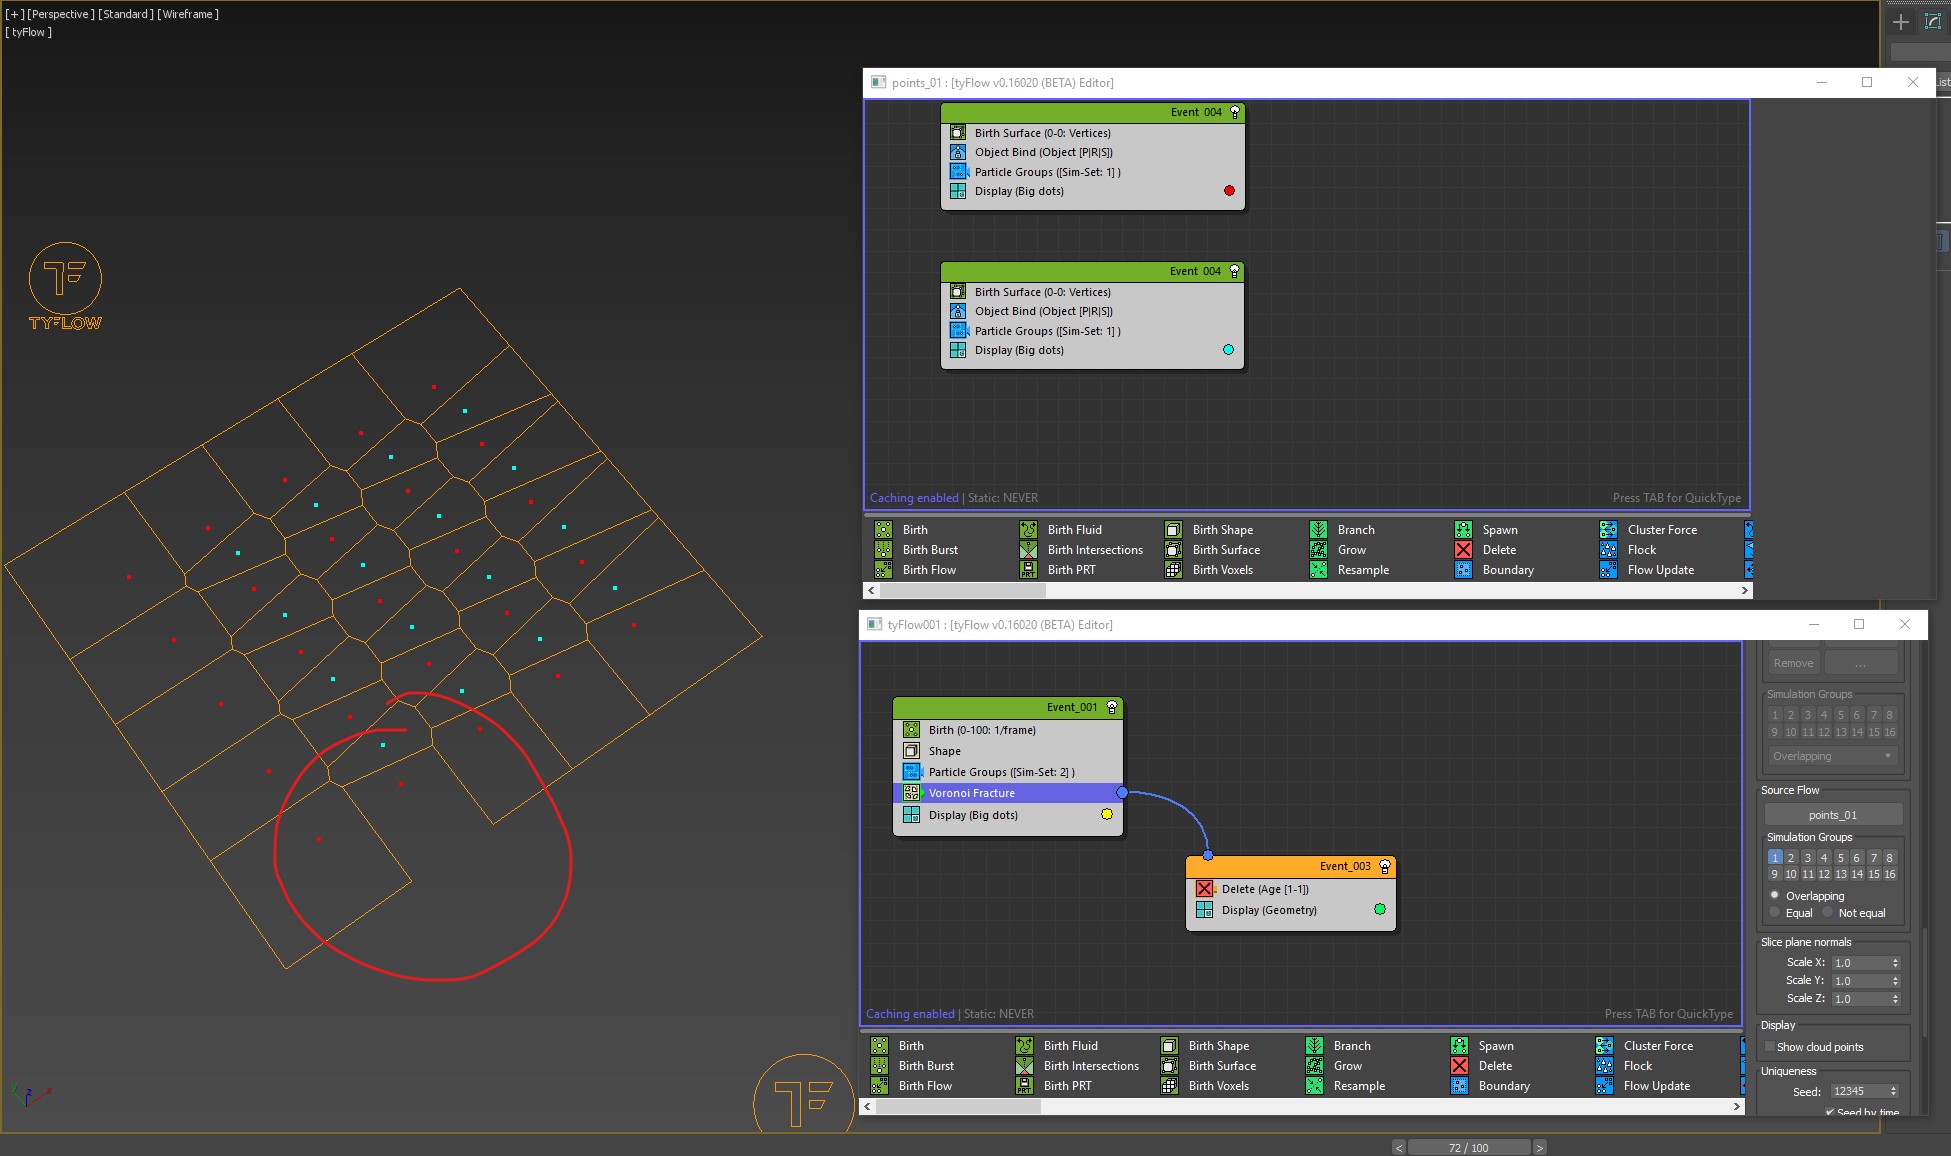The height and width of the screenshot is (1156, 1951).
Task: Select Birth Surface icon in tyFlow001 depot
Action: (1169, 1066)
